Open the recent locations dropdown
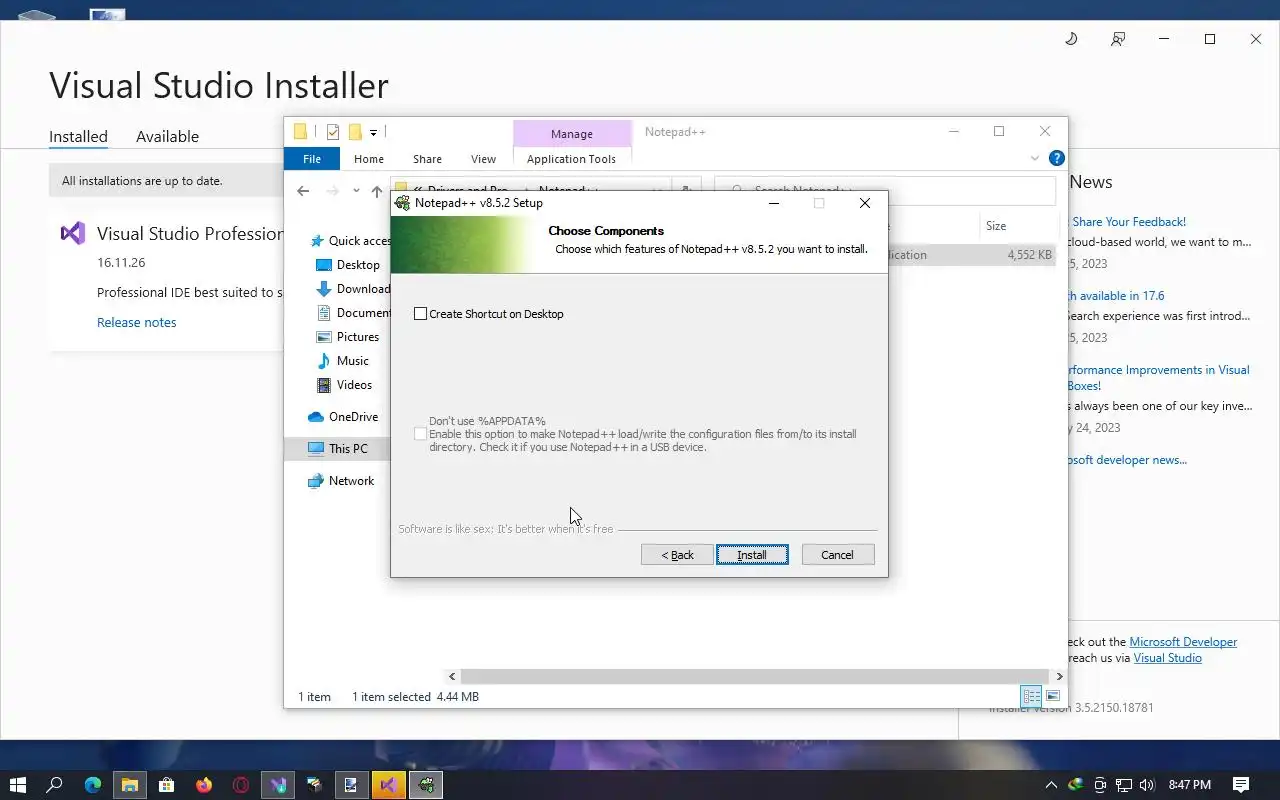 [x=356, y=191]
